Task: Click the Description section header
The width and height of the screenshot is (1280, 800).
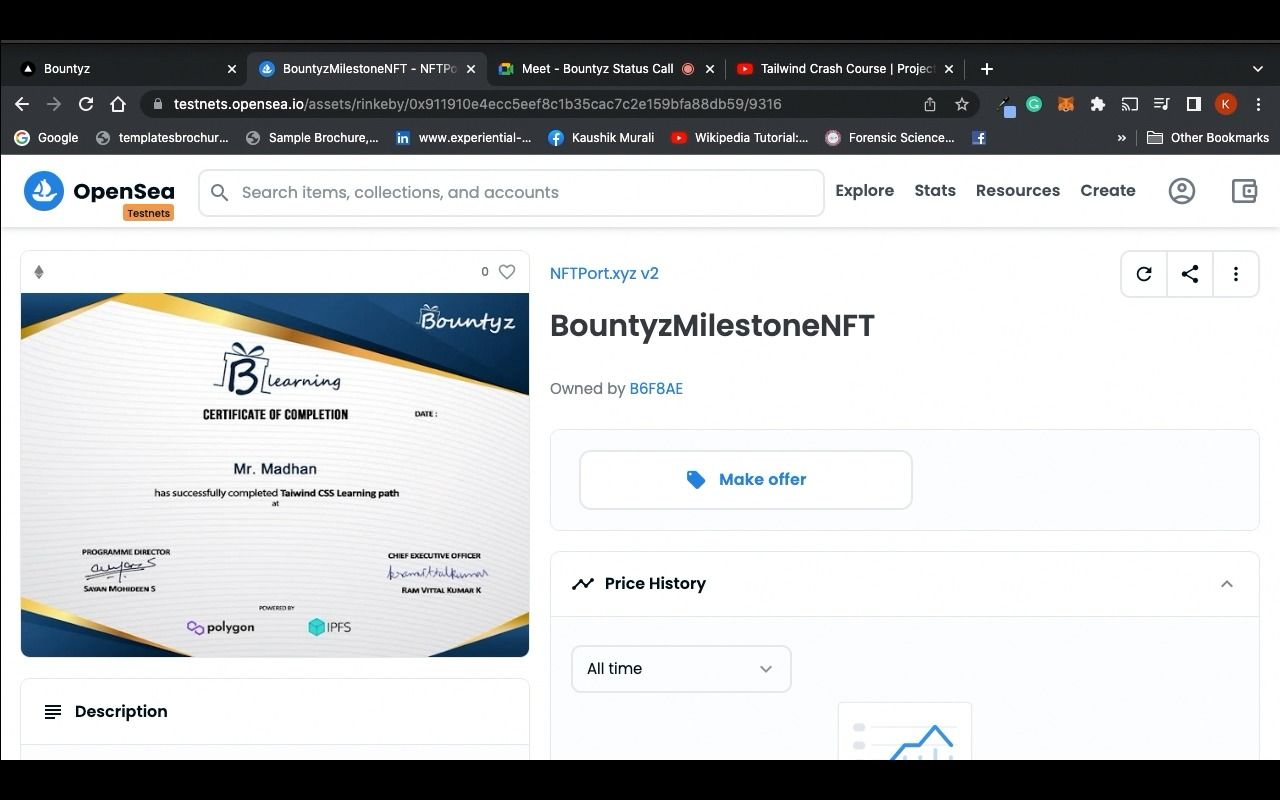Action: 275,712
